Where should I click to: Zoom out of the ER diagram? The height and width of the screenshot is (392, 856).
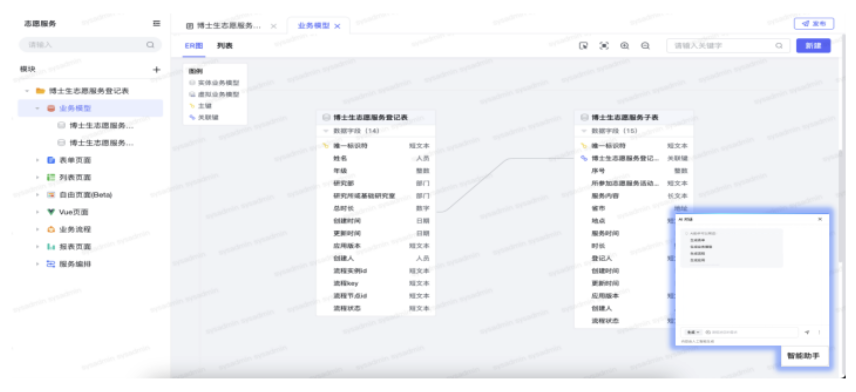[x=645, y=46]
